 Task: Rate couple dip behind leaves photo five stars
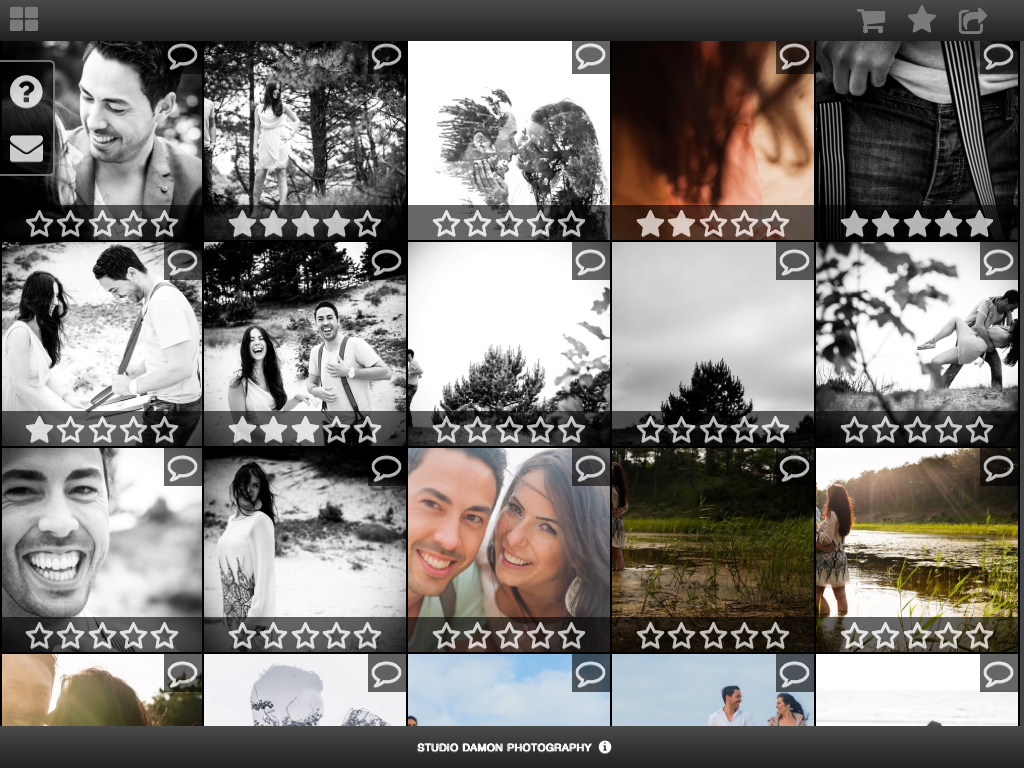click(x=980, y=430)
